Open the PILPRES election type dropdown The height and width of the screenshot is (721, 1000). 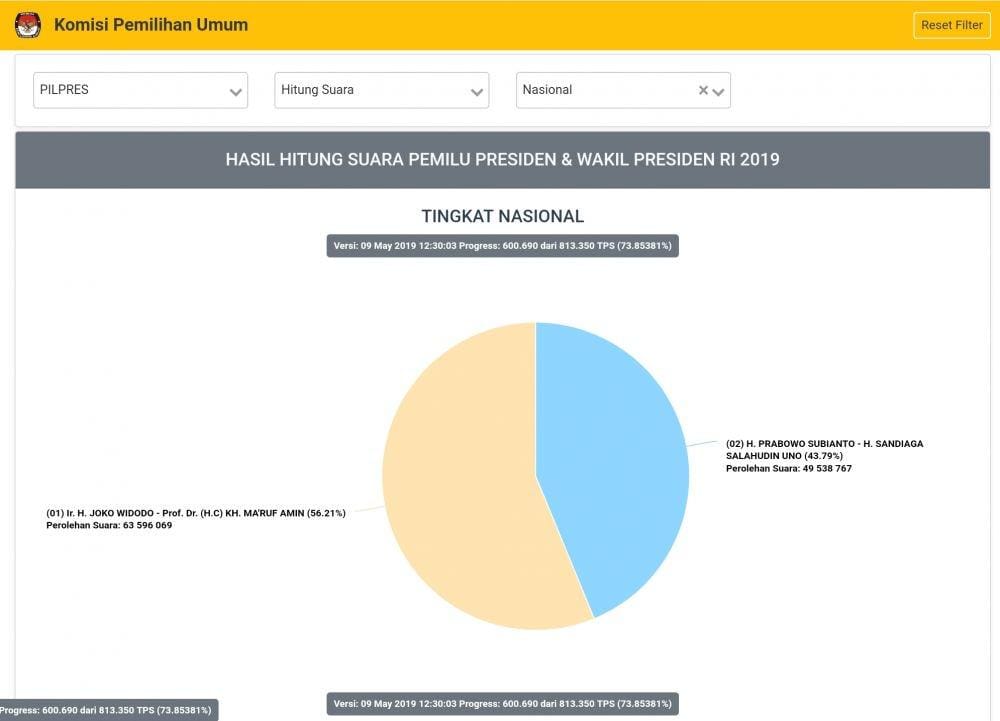140,90
